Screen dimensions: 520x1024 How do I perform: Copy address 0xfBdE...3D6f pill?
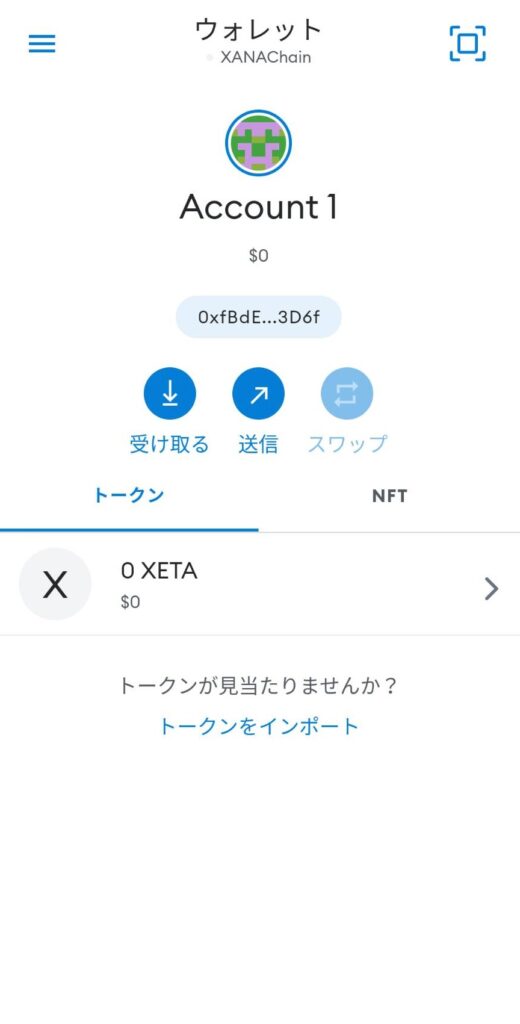pos(259,317)
